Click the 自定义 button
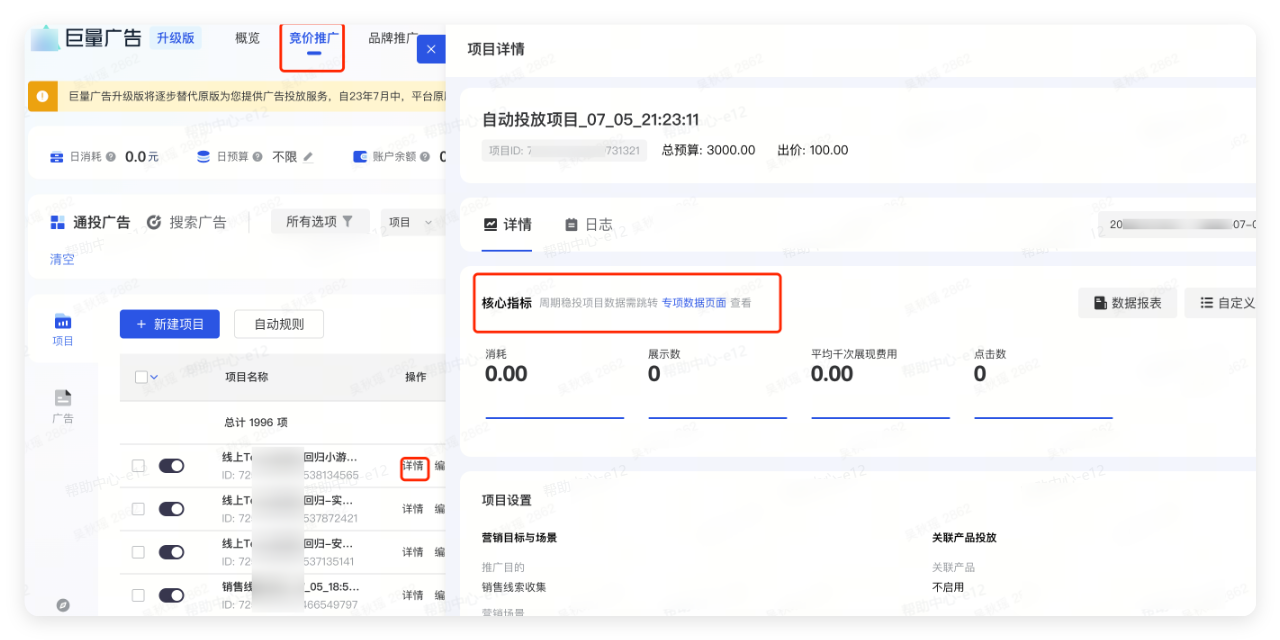 1221,303
